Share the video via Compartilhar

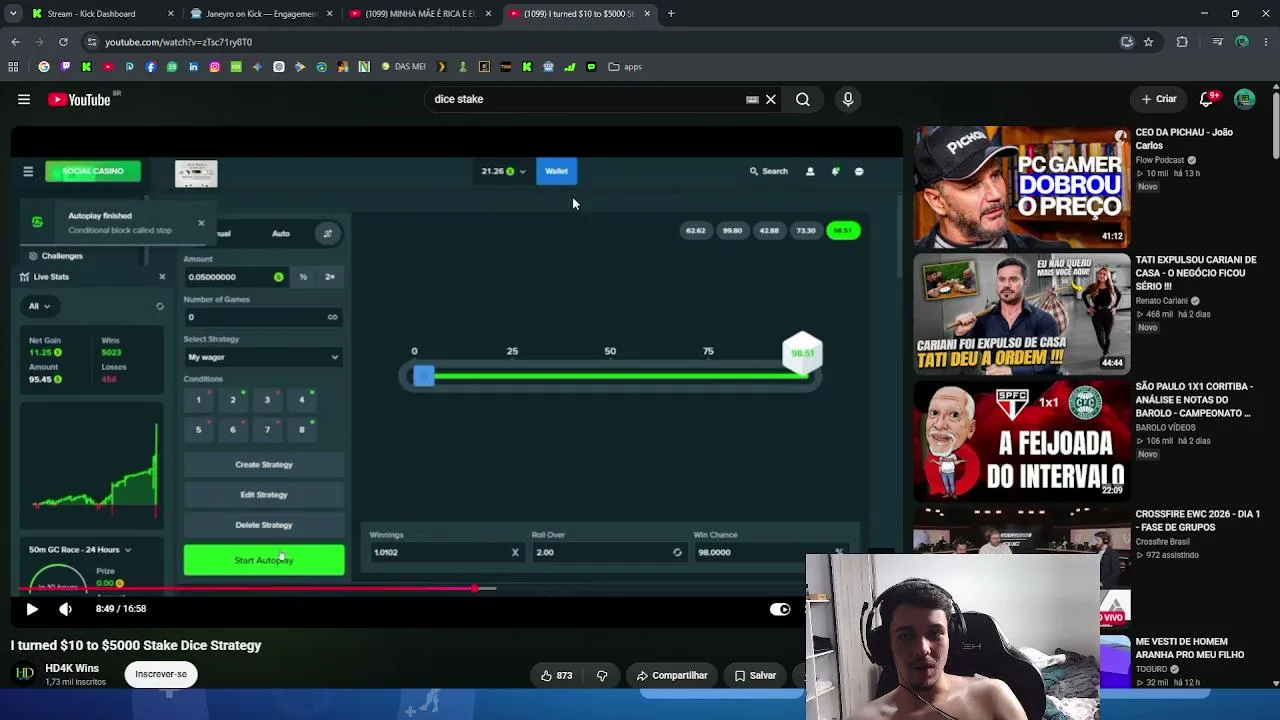[x=671, y=675]
